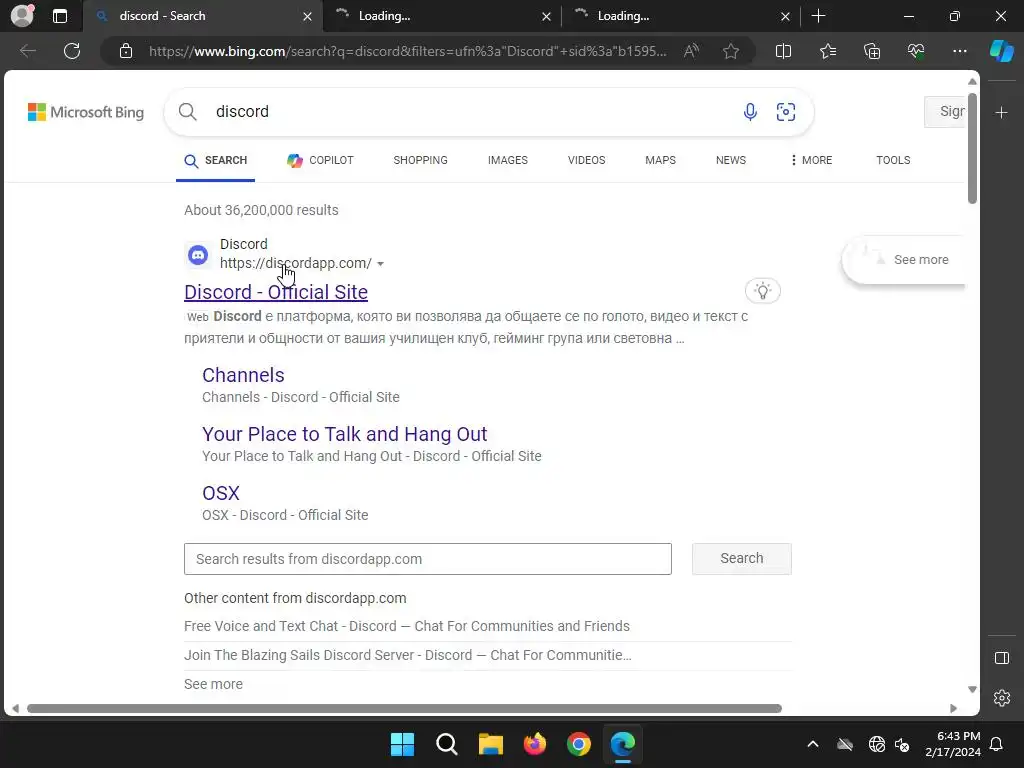Click the scroll down arrow
Image resolution: width=1024 pixels, height=768 pixels.
click(x=972, y=690)
